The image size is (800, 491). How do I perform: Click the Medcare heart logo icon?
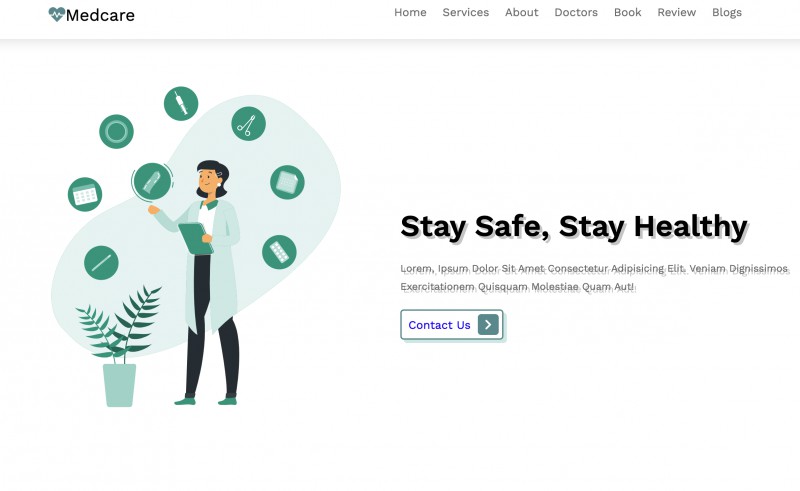coord(57,14)
